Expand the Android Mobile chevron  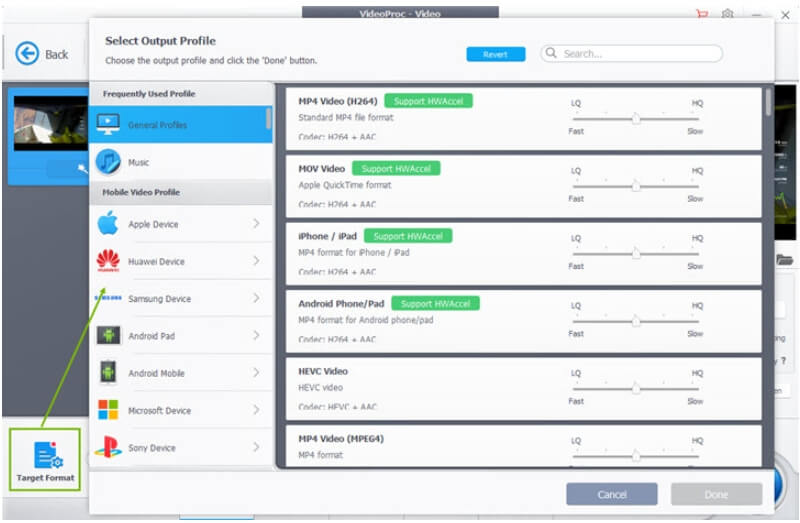point(256,372)
